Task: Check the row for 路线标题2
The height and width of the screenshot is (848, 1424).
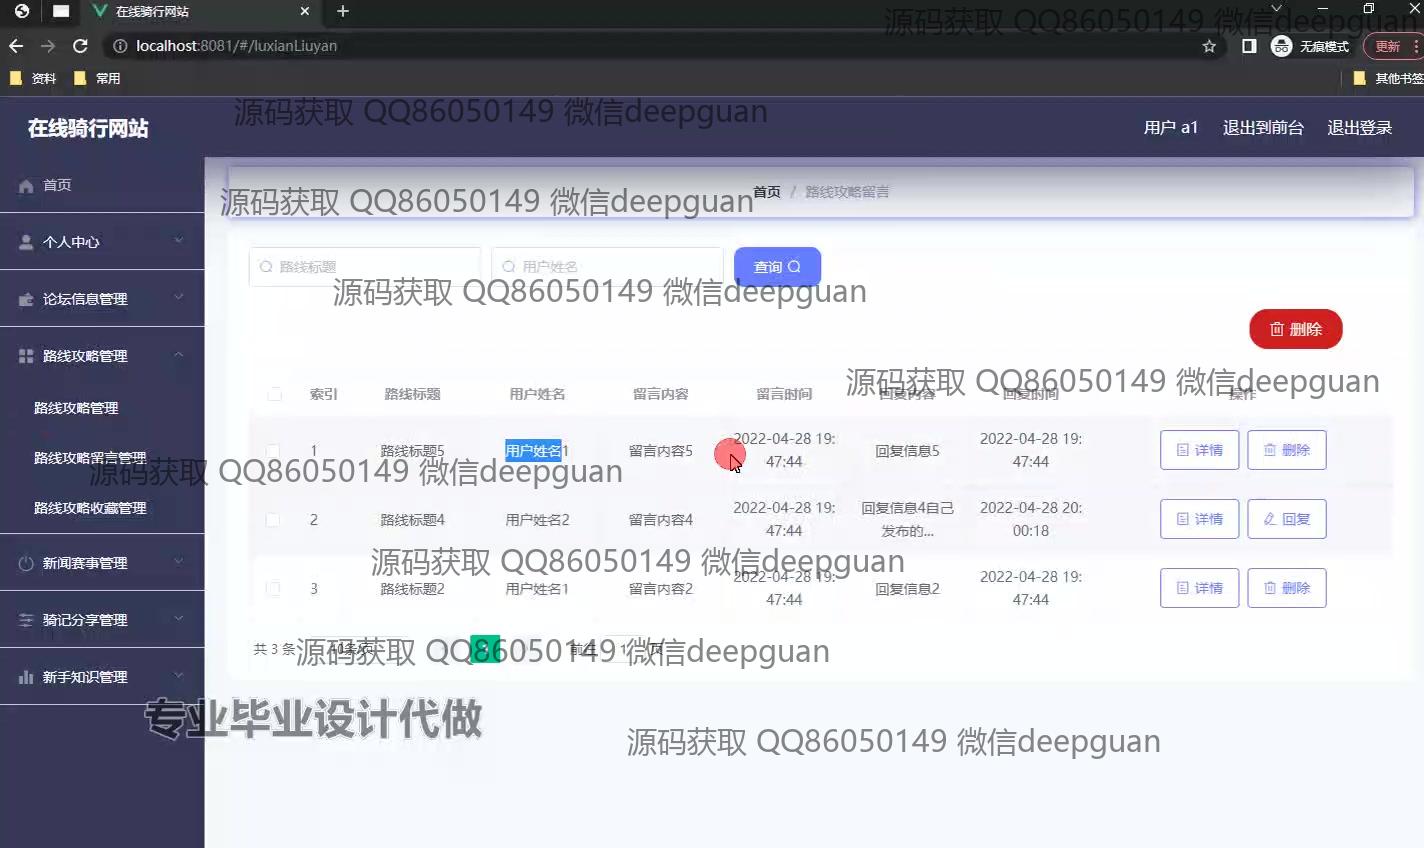Action: pyautogui.click(x=273, y=588)
